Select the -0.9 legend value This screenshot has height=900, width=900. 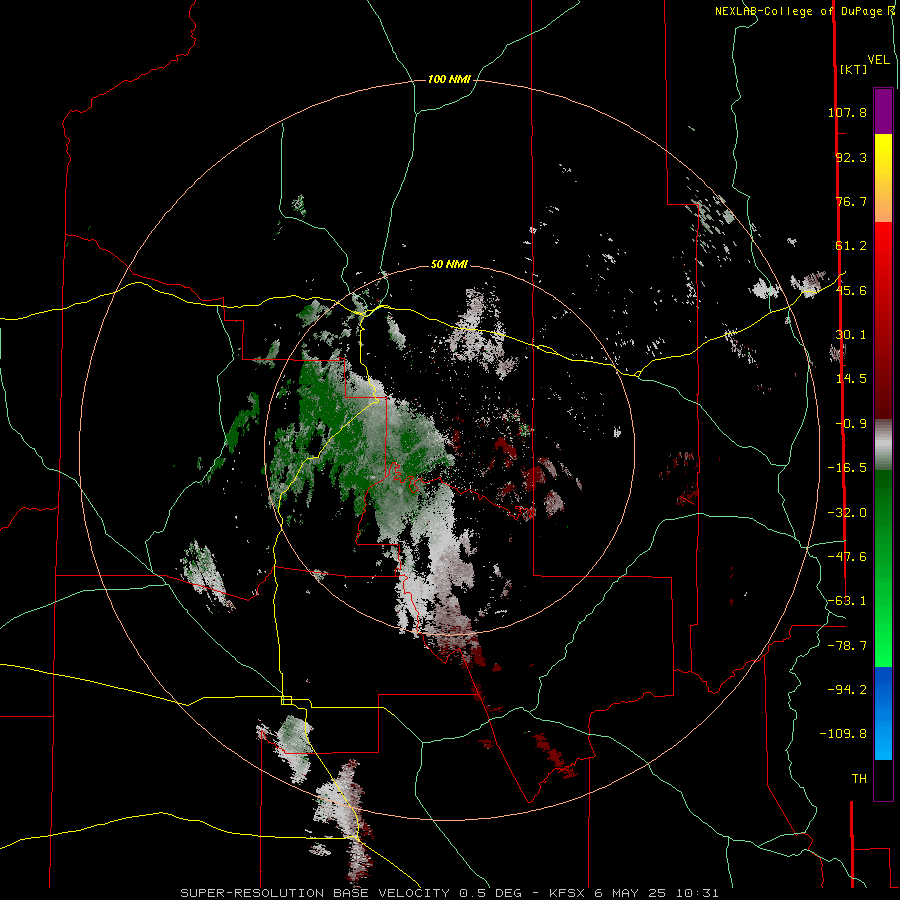point(851,424)
